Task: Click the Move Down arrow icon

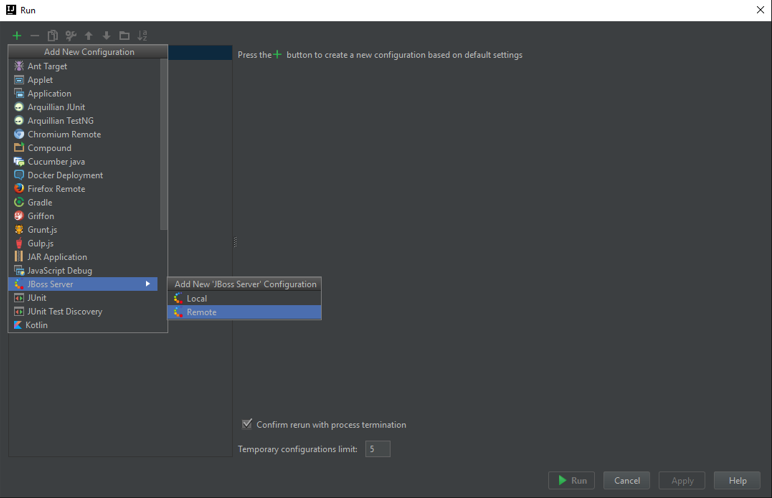Action: pyautogui.click(x=106, y=35)
